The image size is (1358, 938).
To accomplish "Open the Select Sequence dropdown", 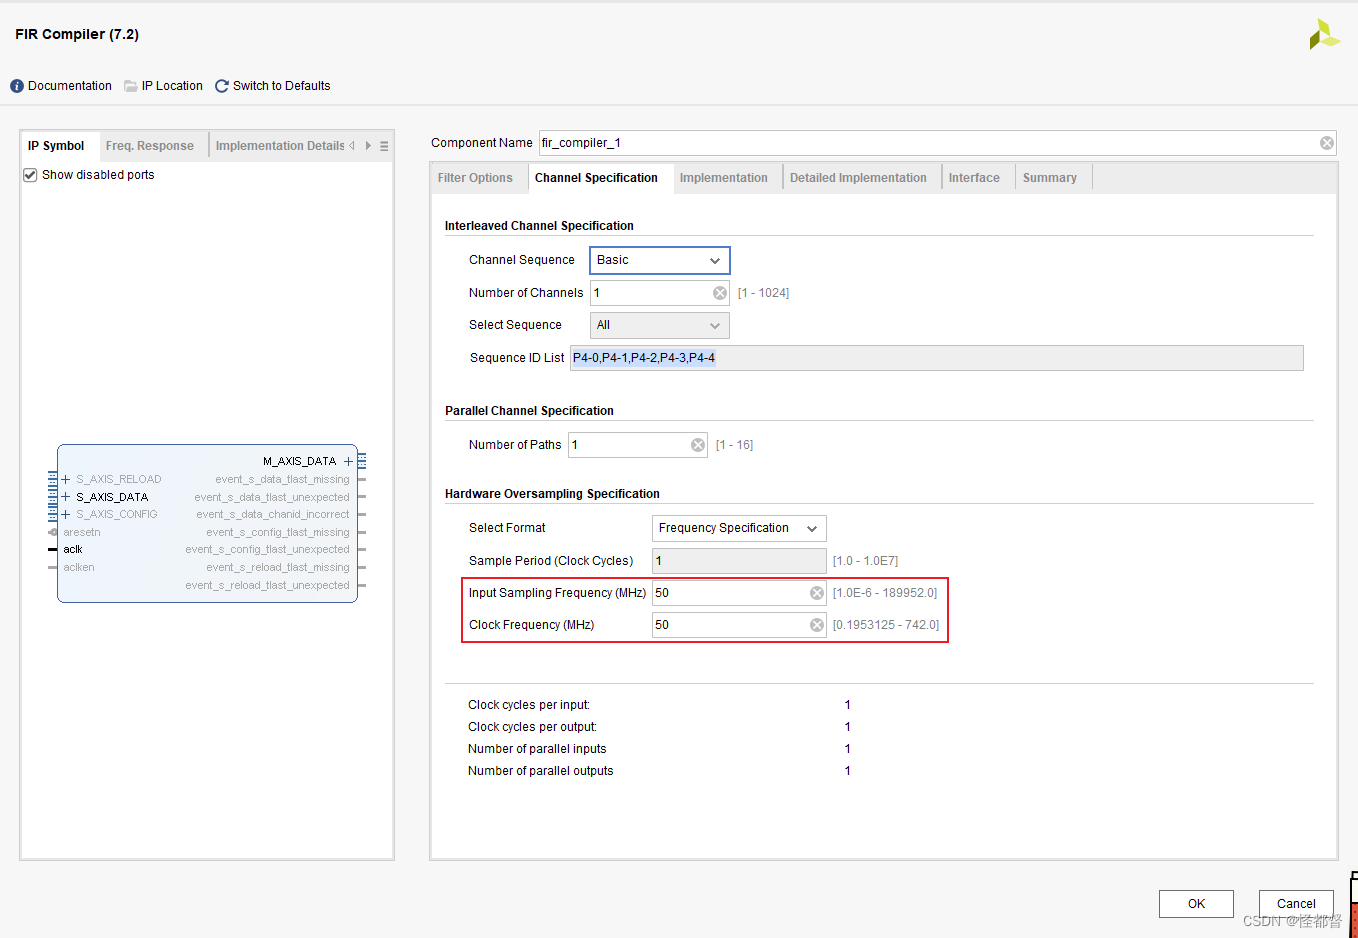I will tap(660, 325).
